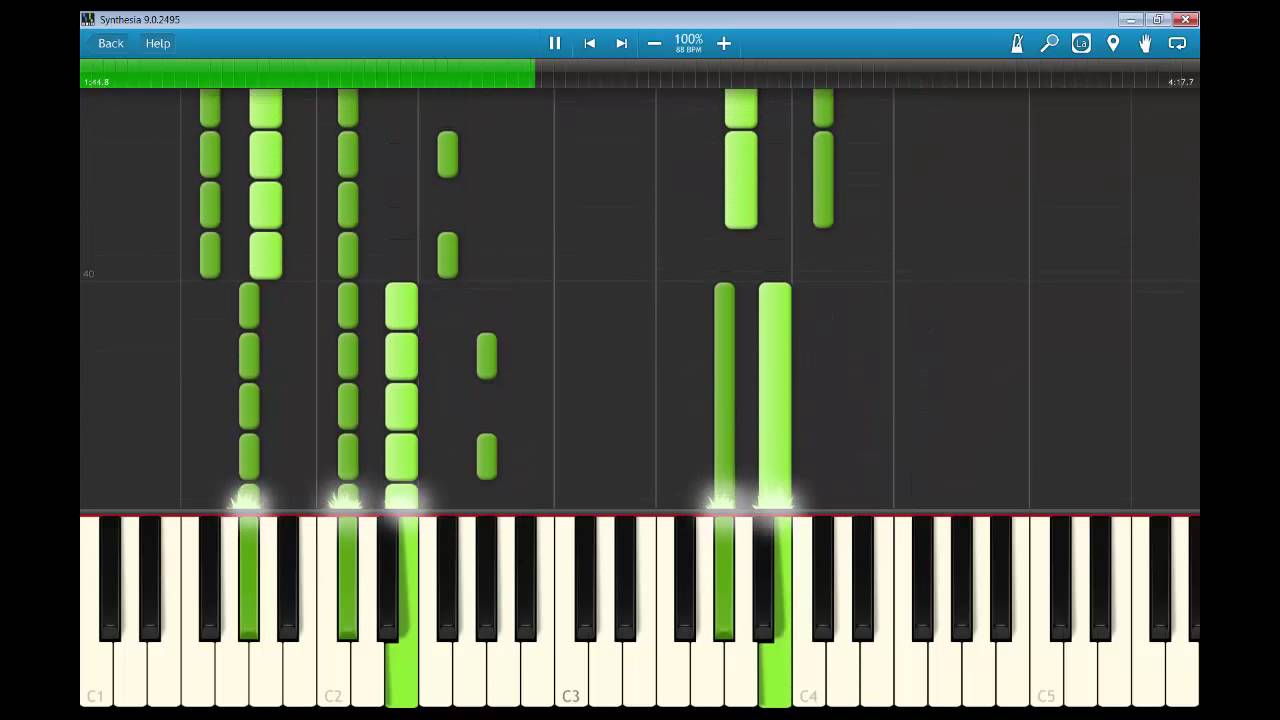Minimize the Synthesia window

tap(1132, 19)
